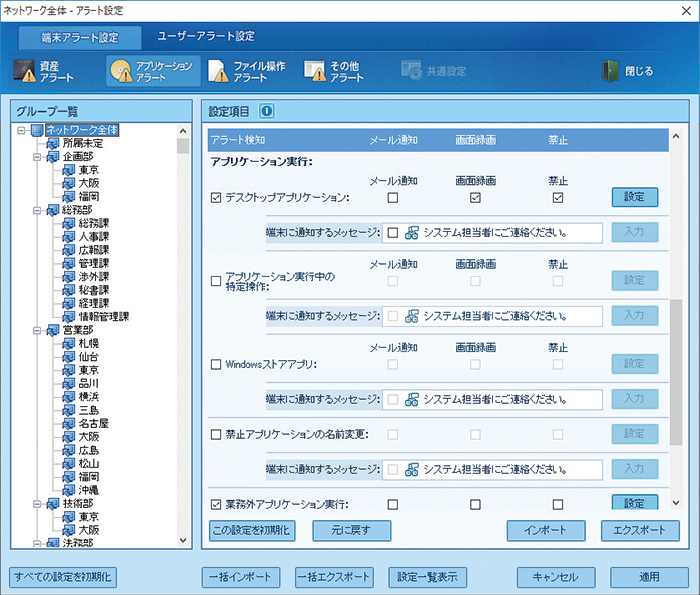Click the キャンセル button

pyautogui.click(x=556, y=577)
